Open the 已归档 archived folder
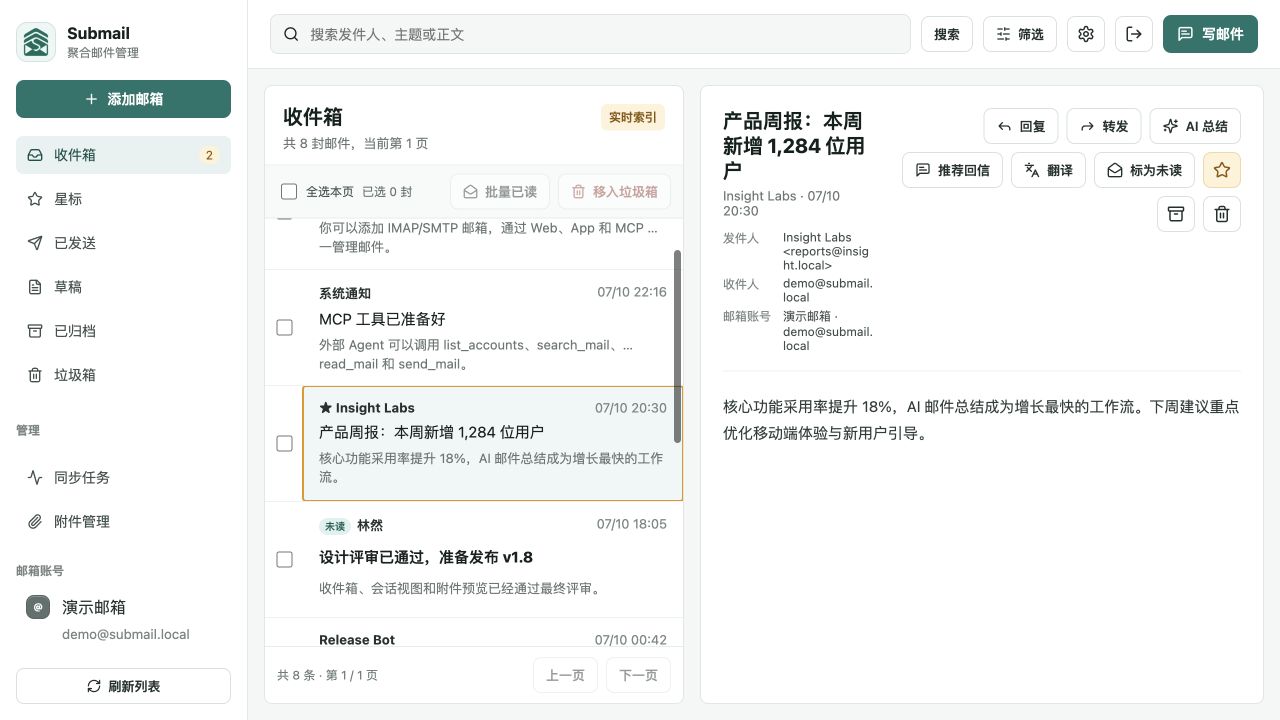 click(123, 331)
